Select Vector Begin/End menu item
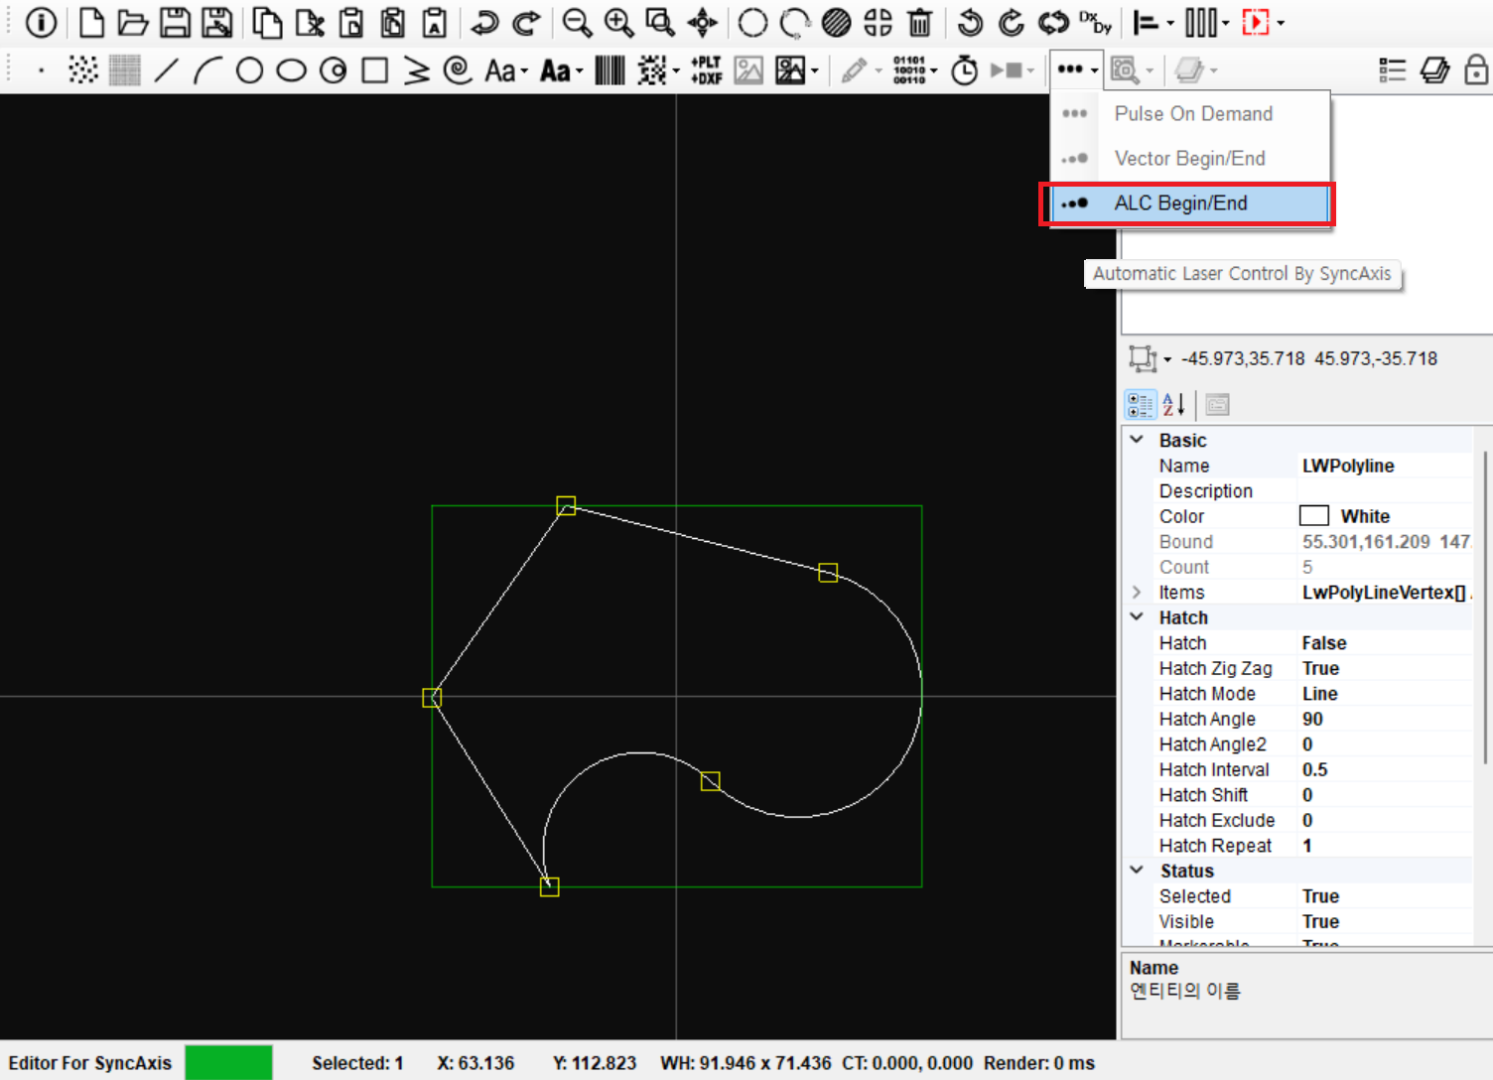The height and width of the screenshot is (1080, 1493). coord(1191,158)
